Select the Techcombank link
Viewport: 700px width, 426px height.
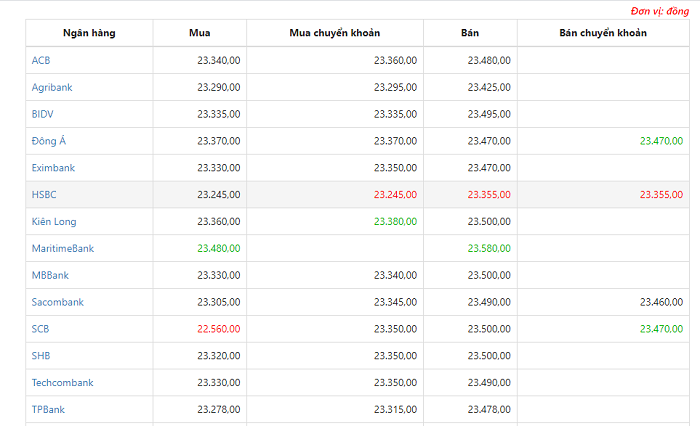pyautogui.click(x=62, y=383)
